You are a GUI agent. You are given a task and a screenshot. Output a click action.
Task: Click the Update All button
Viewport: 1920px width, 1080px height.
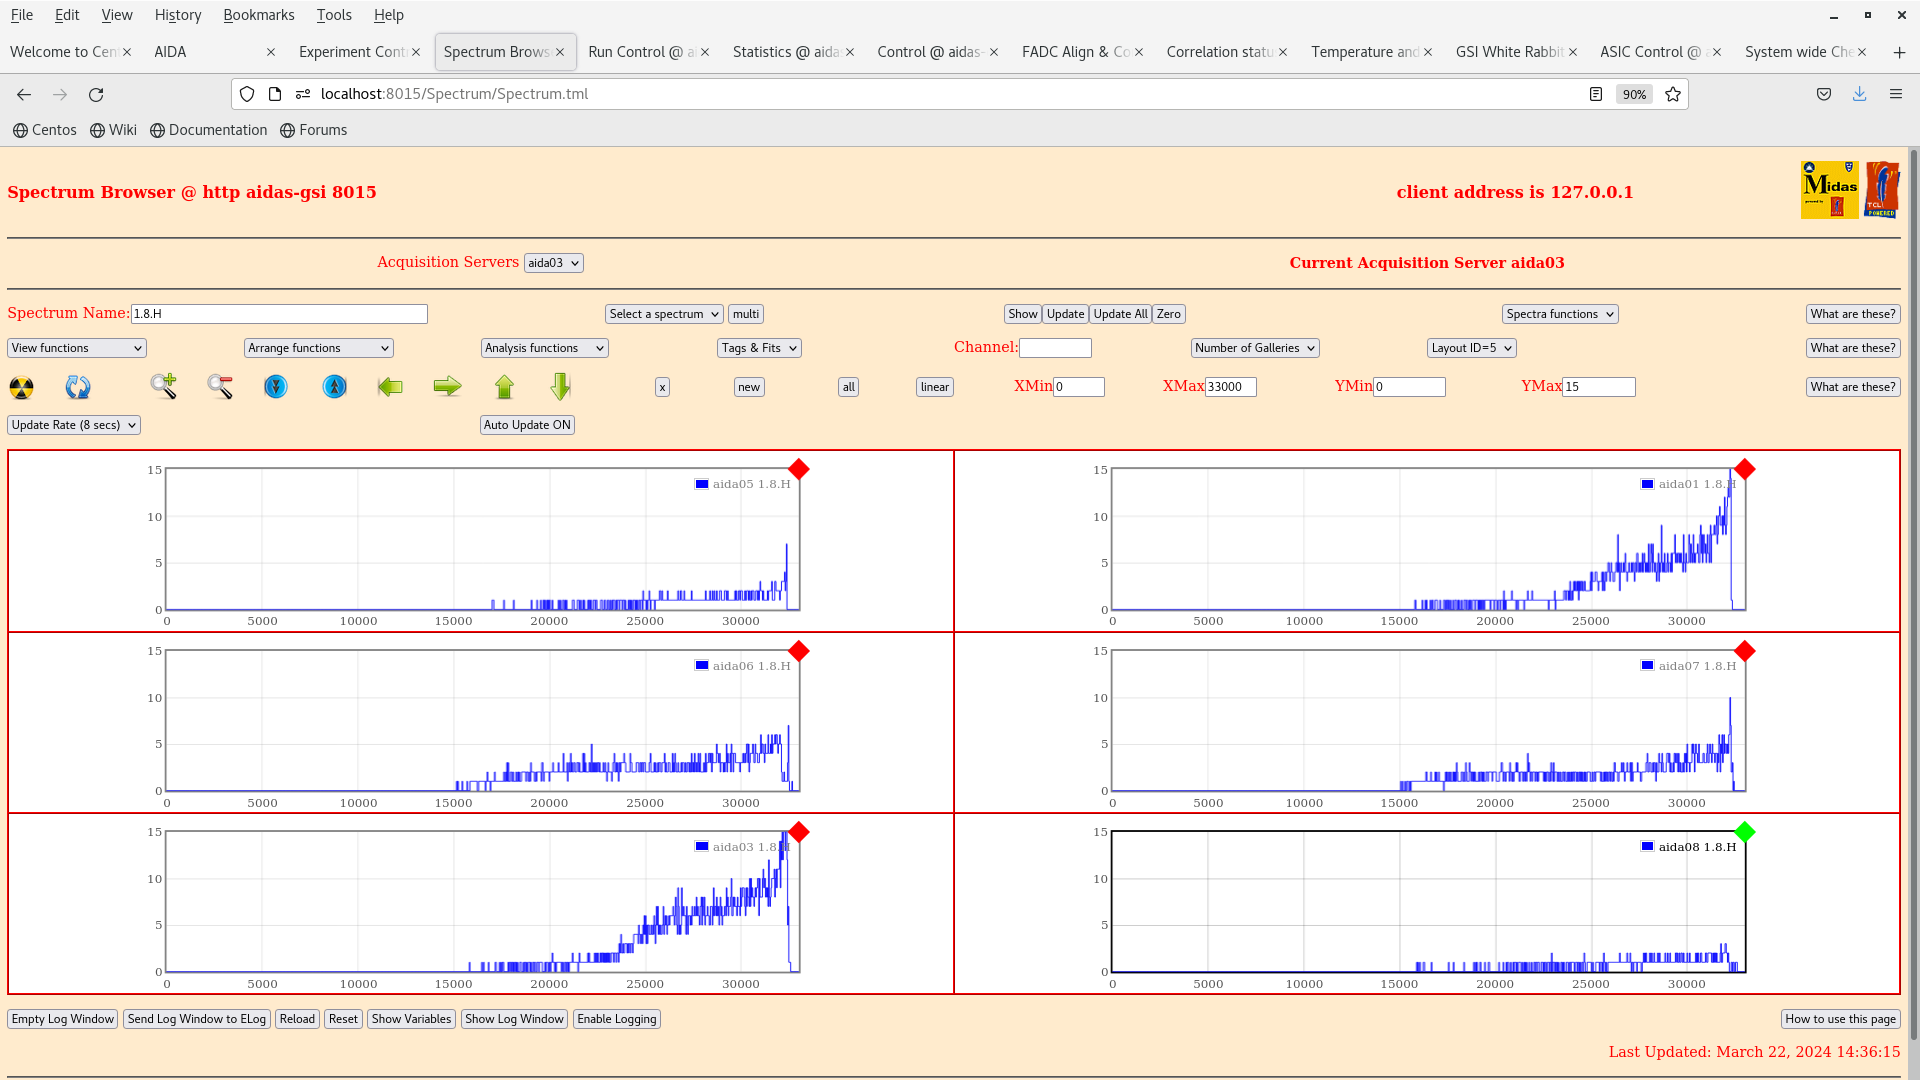click(1120, 314)
